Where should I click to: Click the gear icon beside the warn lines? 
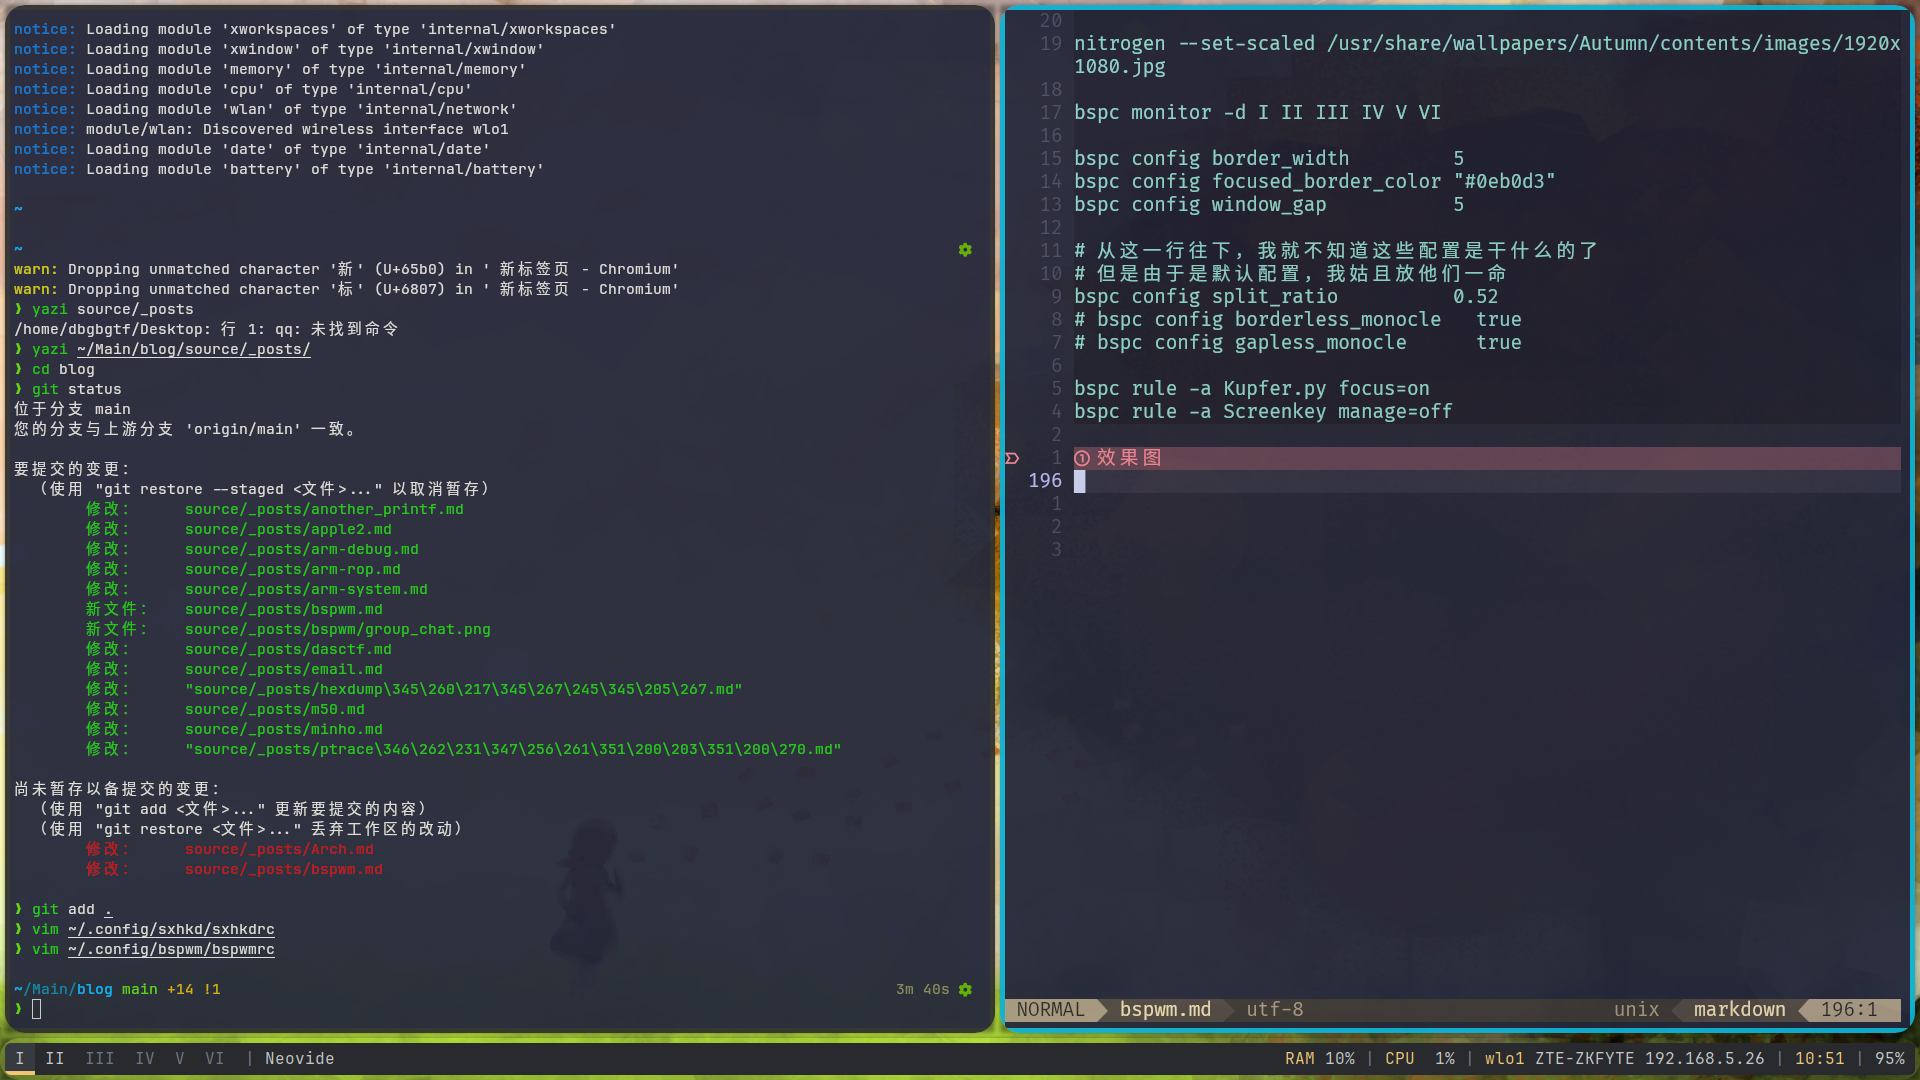click(965, 250)
